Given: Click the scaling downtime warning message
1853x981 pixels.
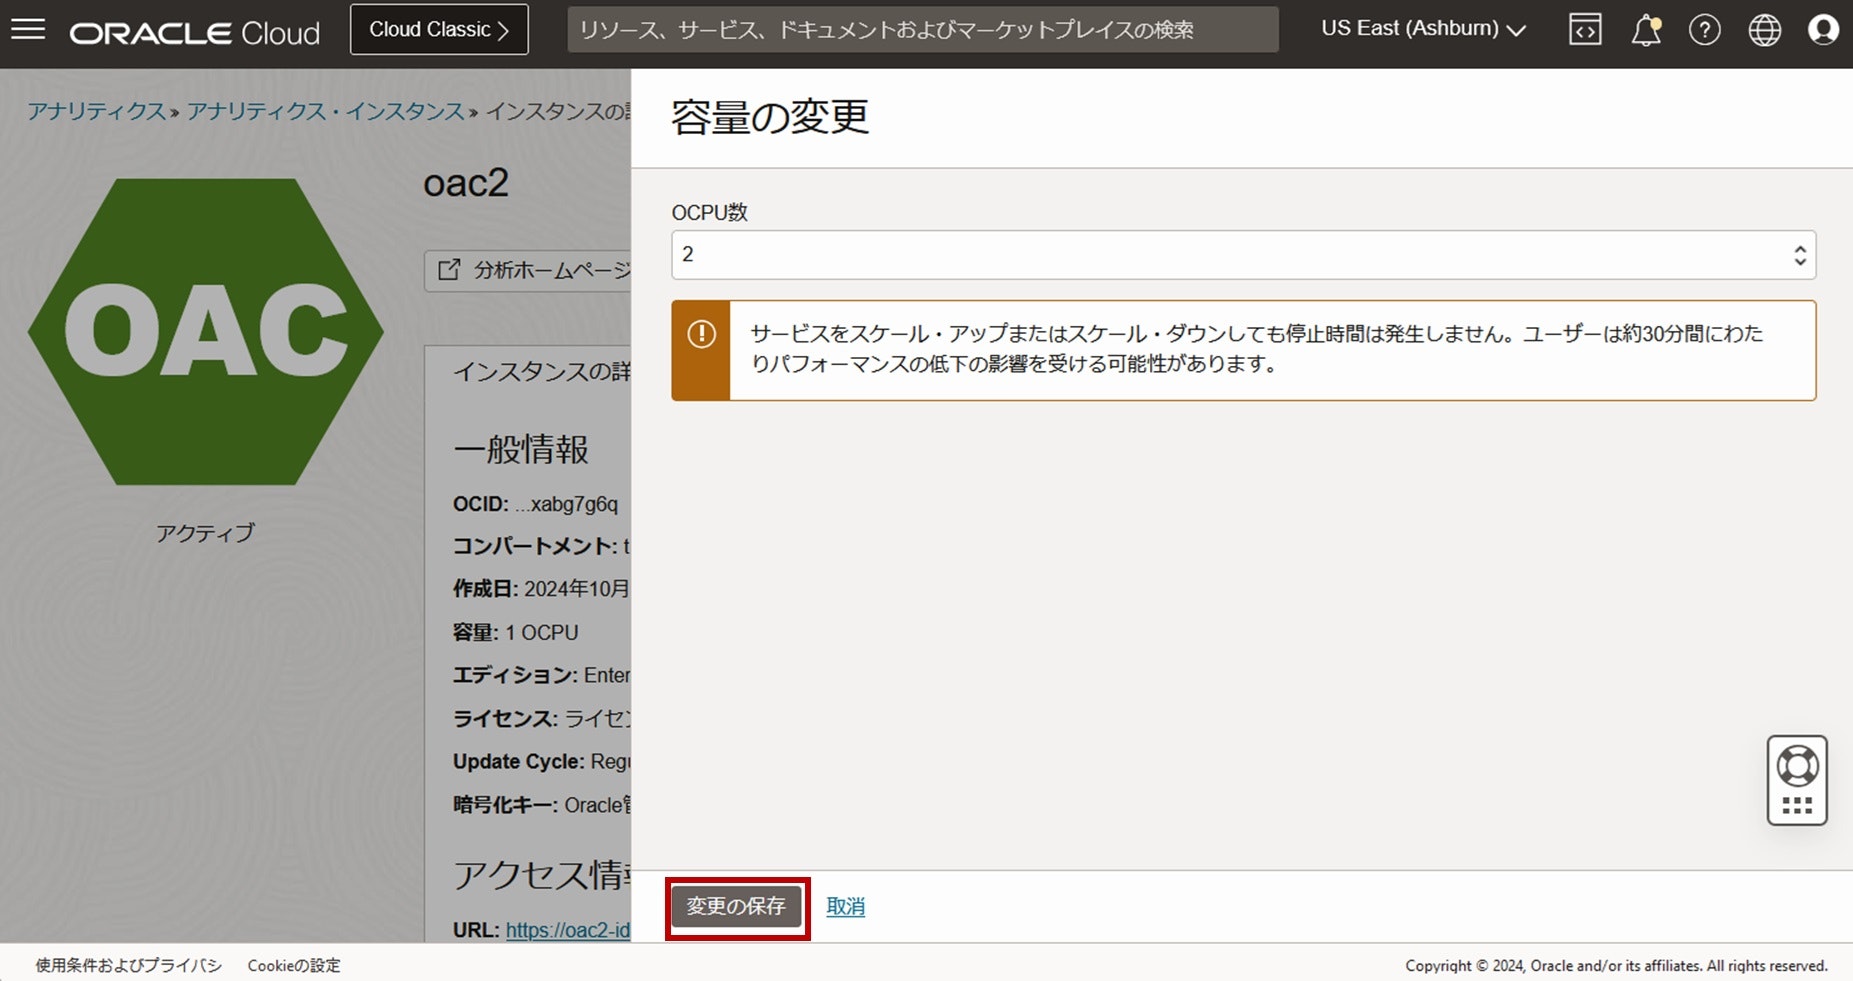Looking at the screenshot, I should [x=1257, y=349].
